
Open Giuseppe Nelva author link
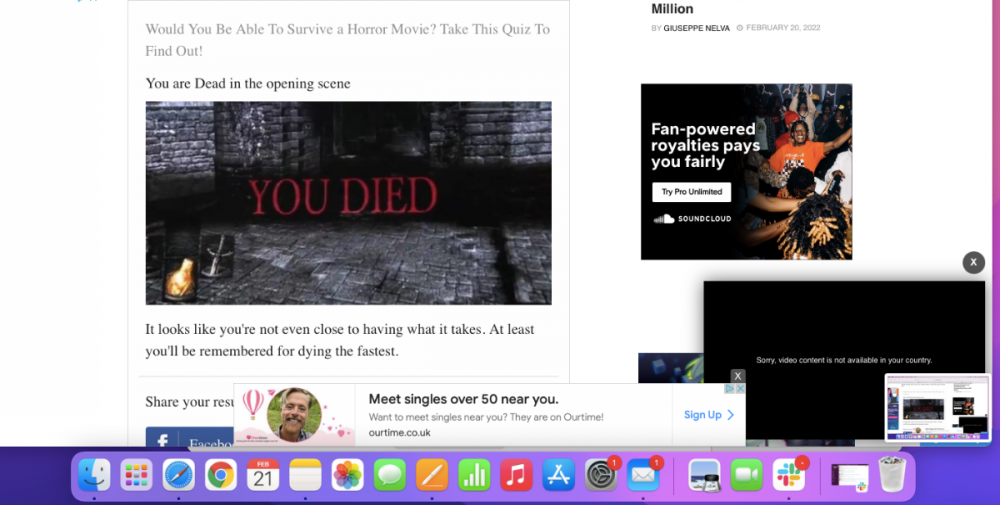(x=696, y=28)
